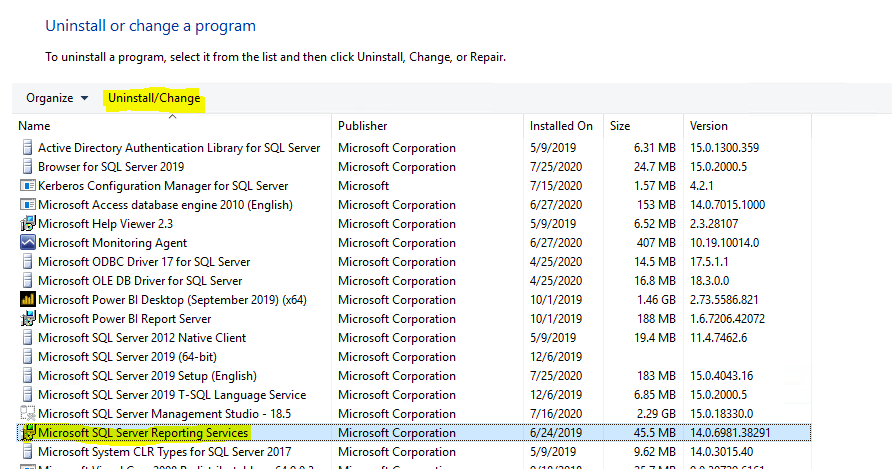Sort list by Size column header
Image resolution: width=892 pixels, height=469 pixels.
pyautogui.click(x=620, y=126)
